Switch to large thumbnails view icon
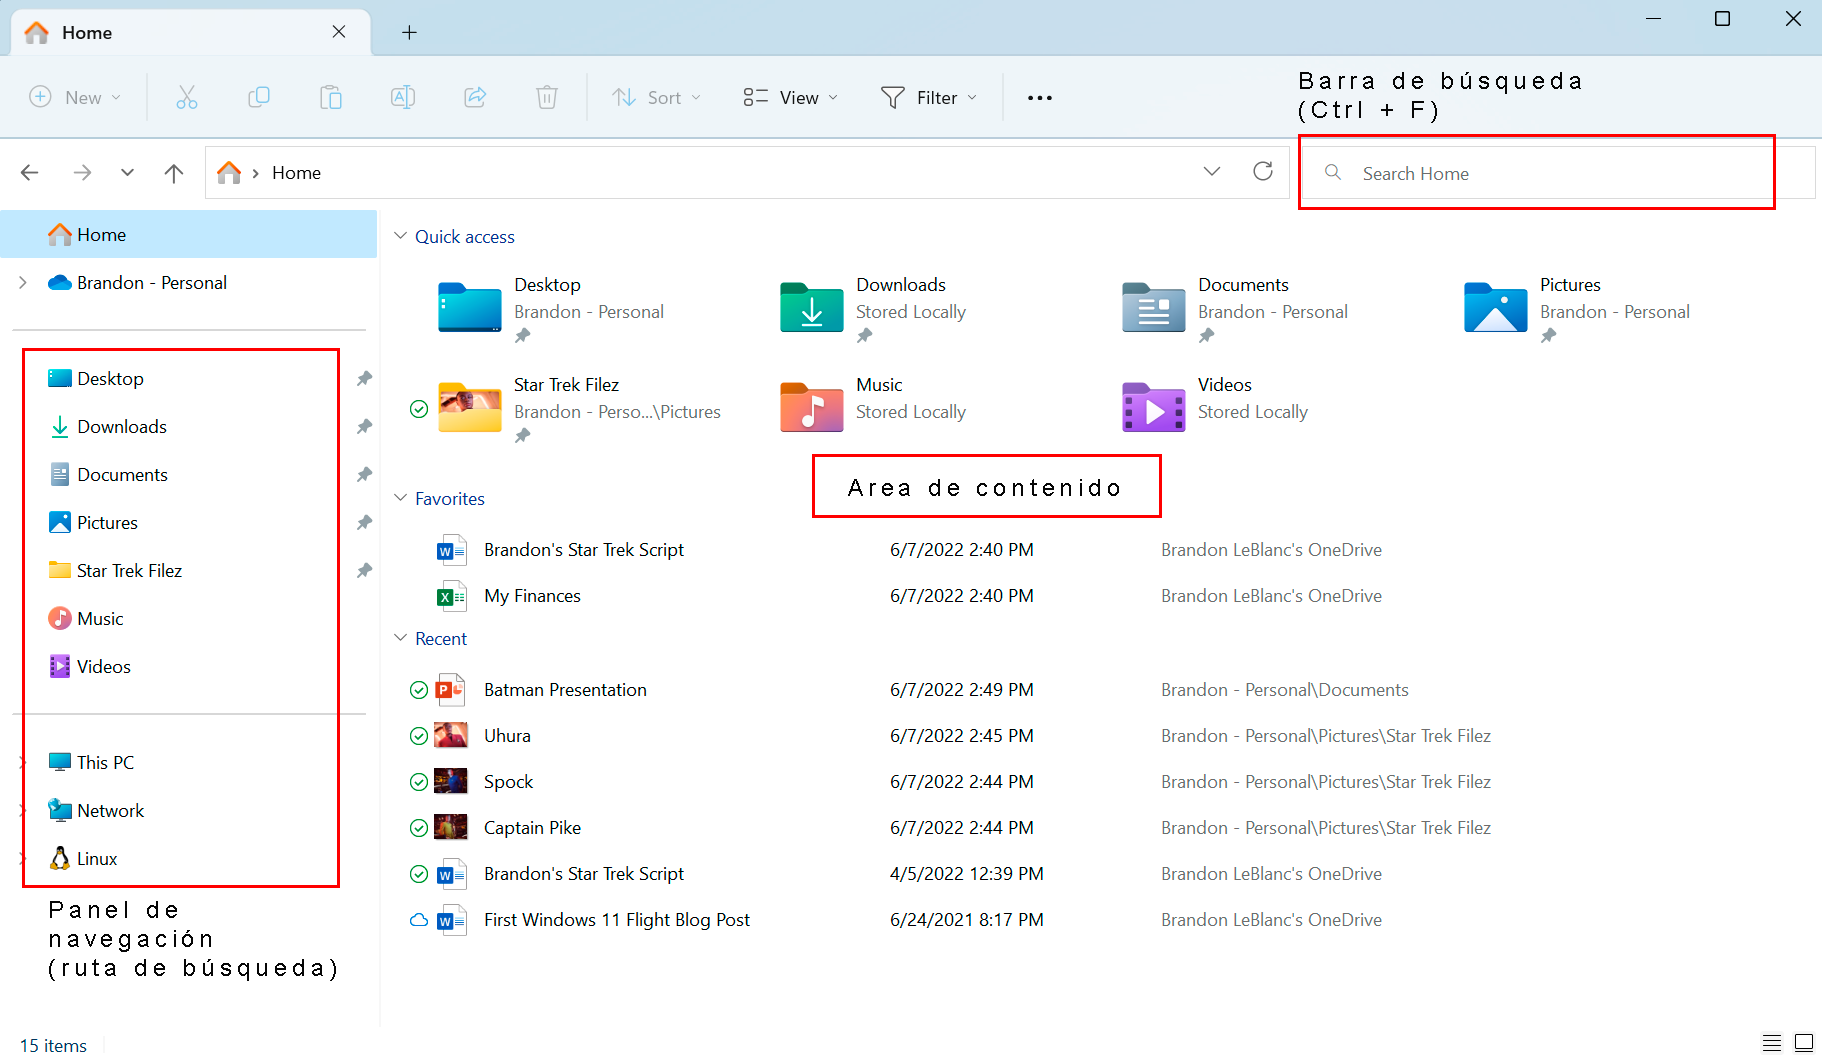The width and height of the screenshot is (1822, 1058). click(x=1804, y=1043)
